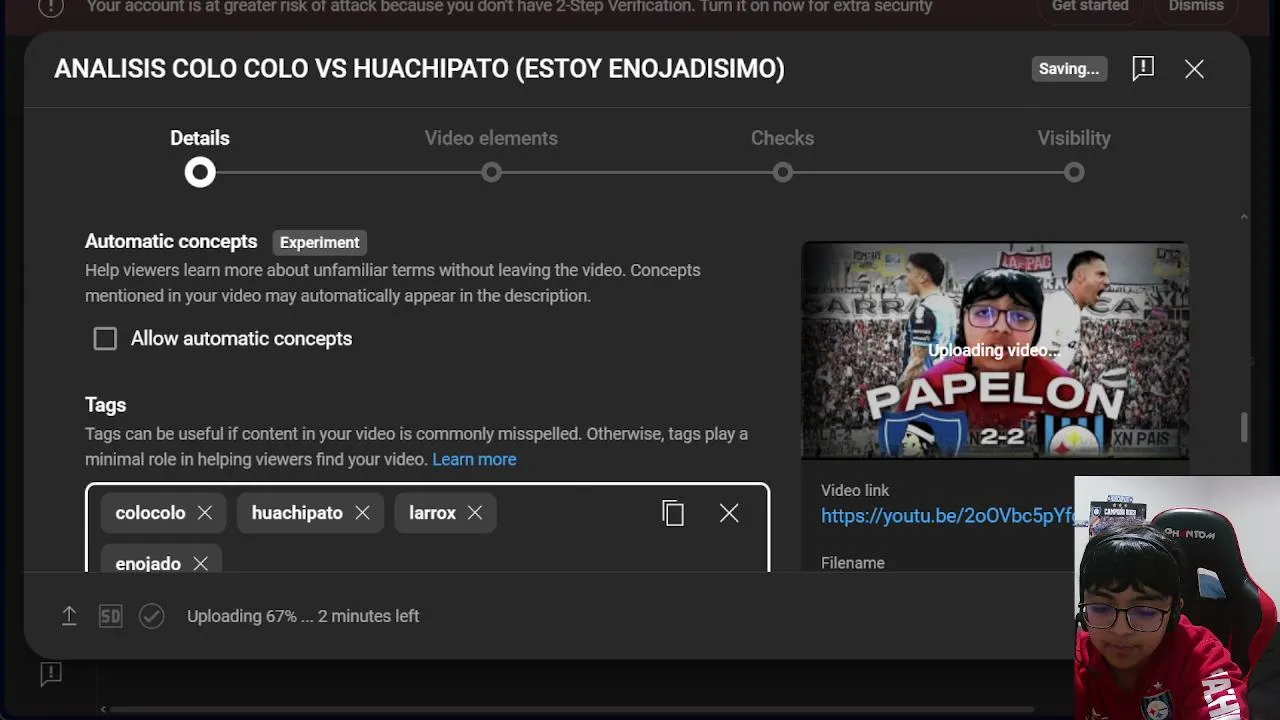This screenshot has height=720, width=1280.
Task: Remove the larrox tag
Action: point(475,512)
